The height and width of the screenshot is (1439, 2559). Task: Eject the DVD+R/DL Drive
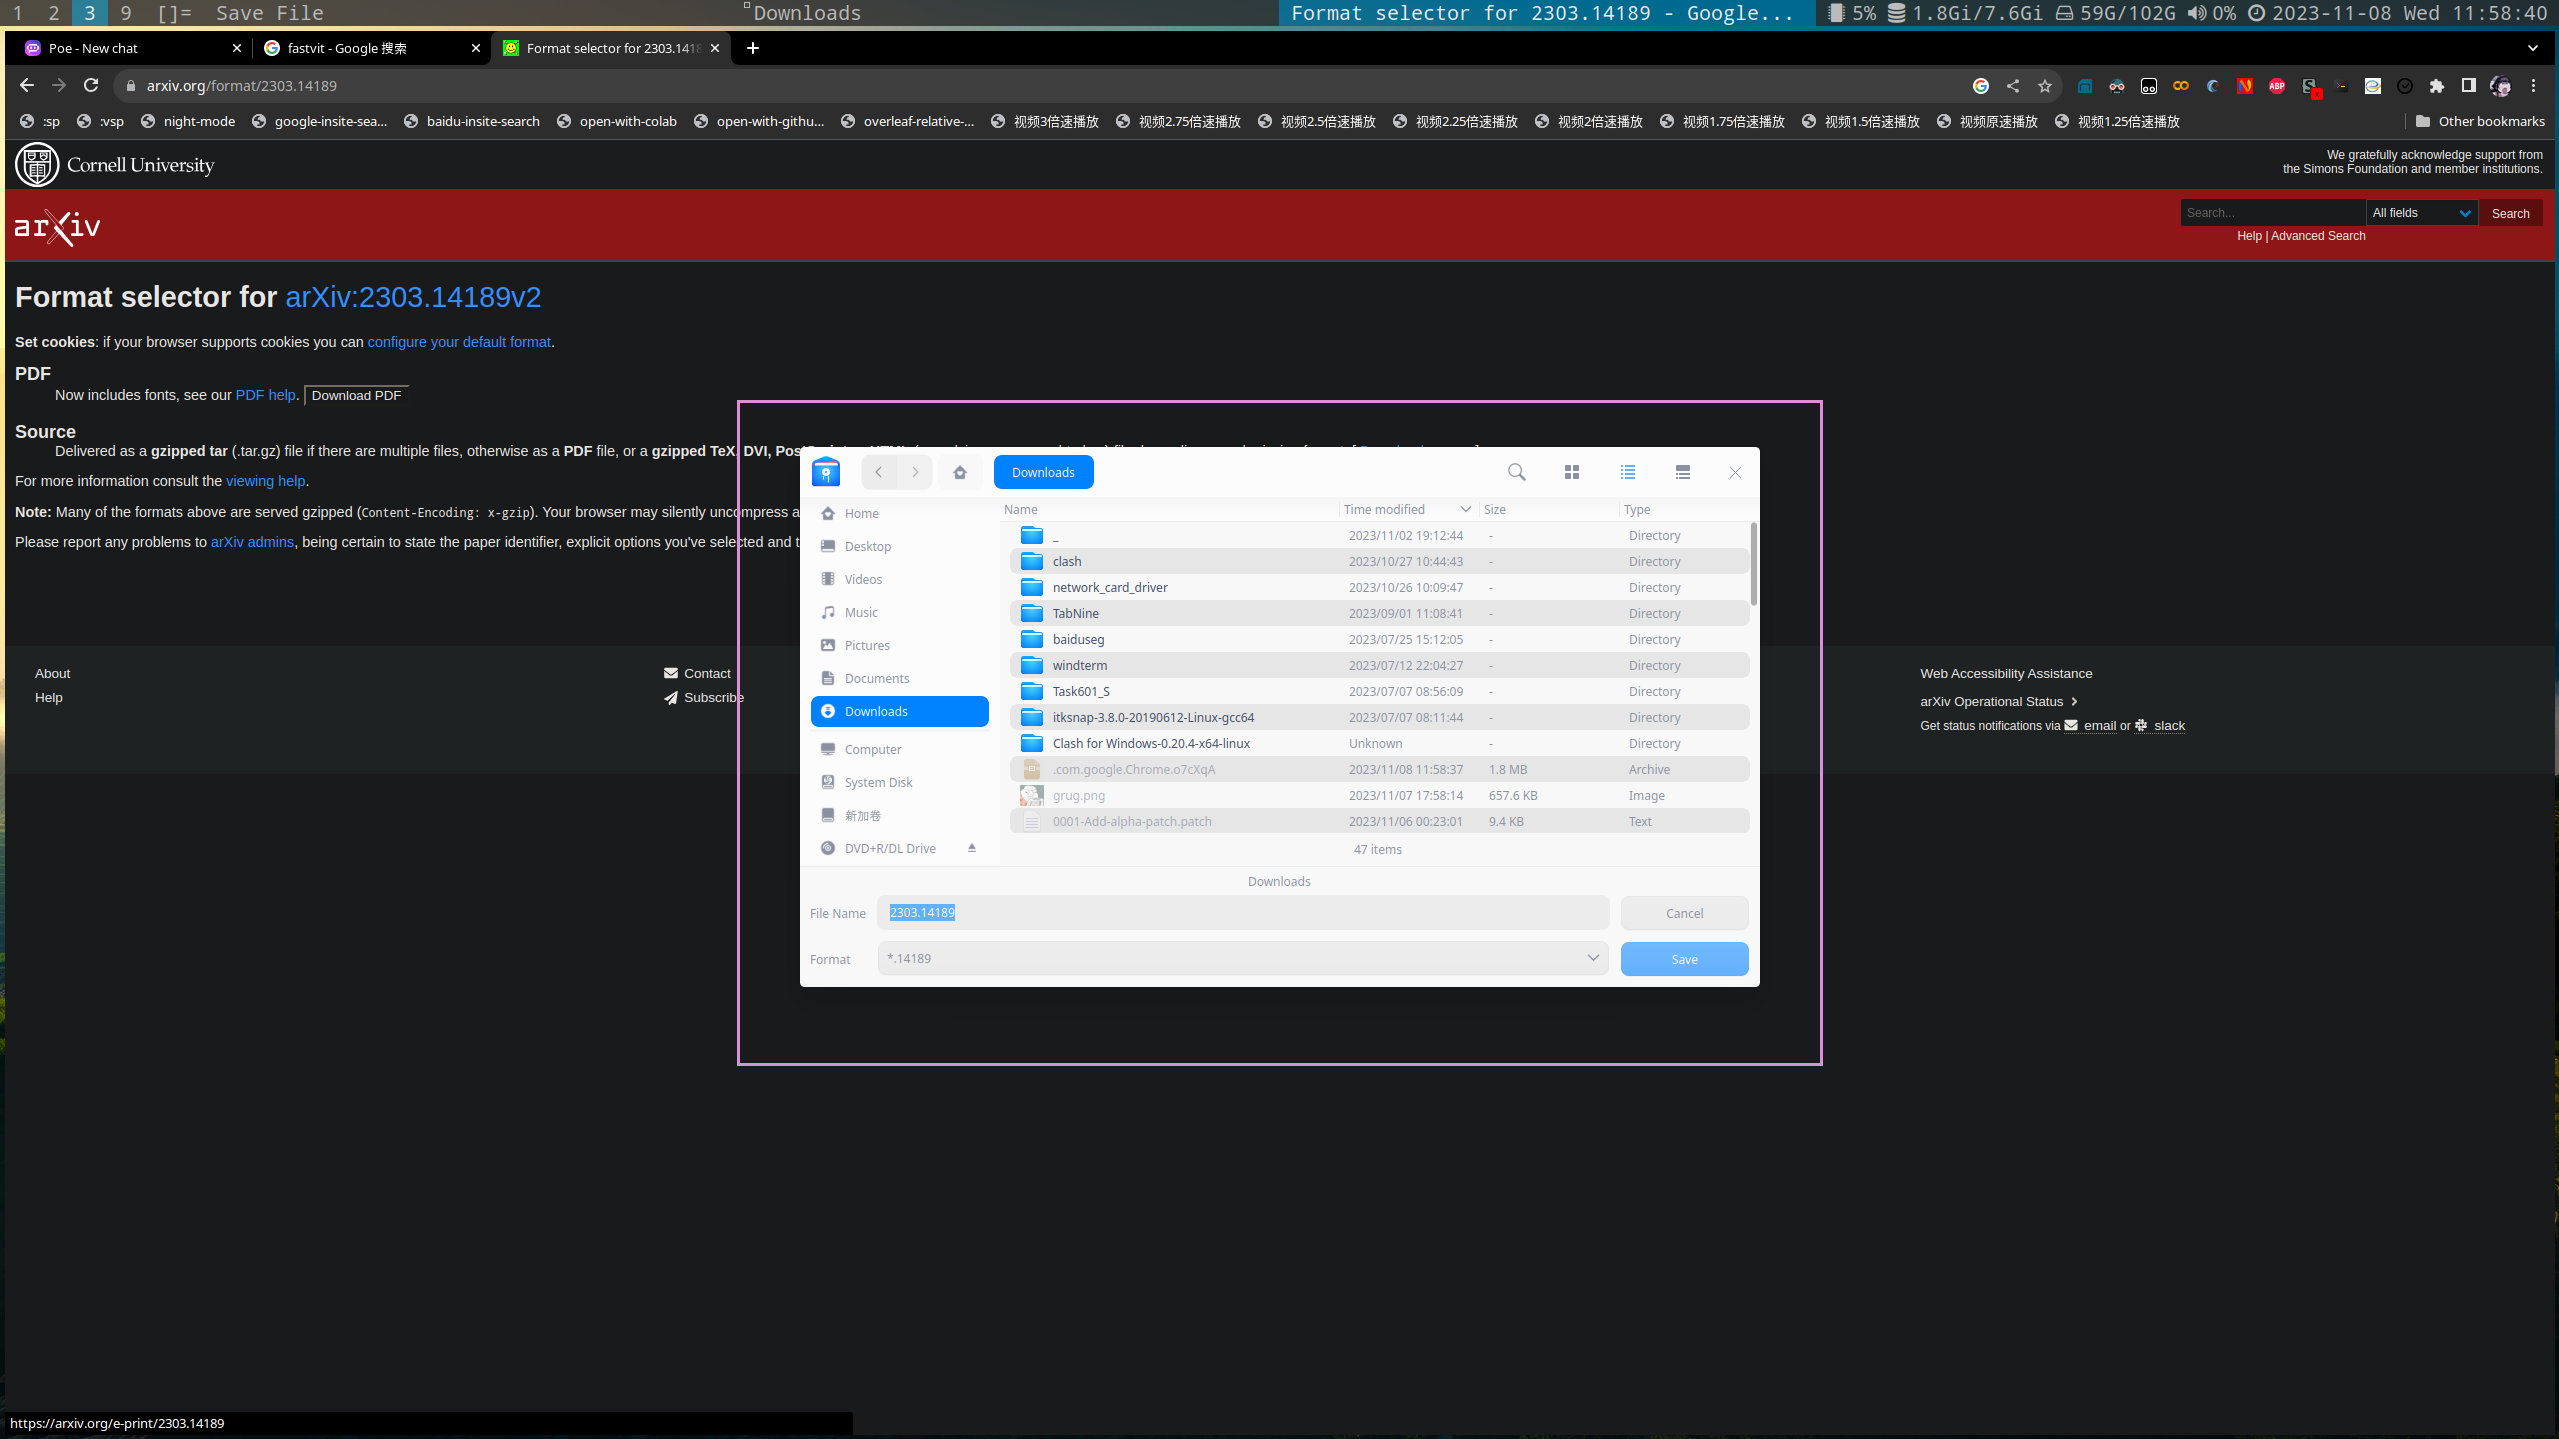(971, 847)
